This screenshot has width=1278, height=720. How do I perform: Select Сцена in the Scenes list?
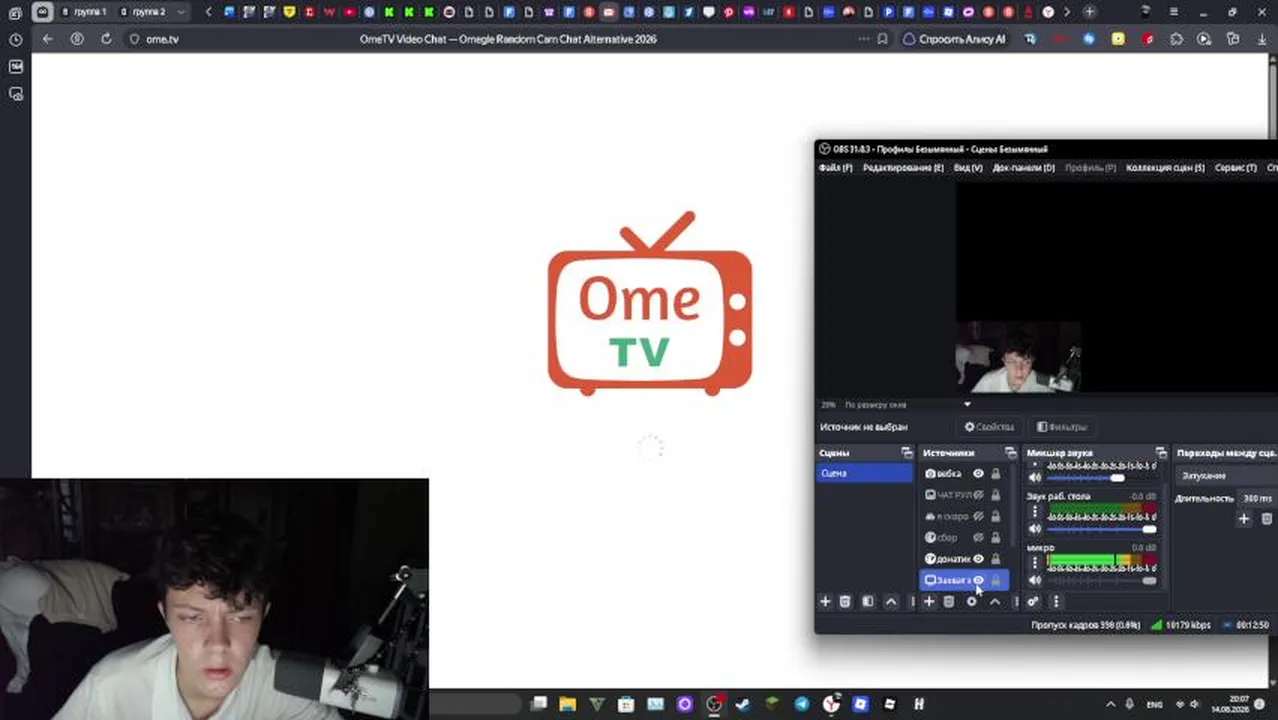pos(865,473)
